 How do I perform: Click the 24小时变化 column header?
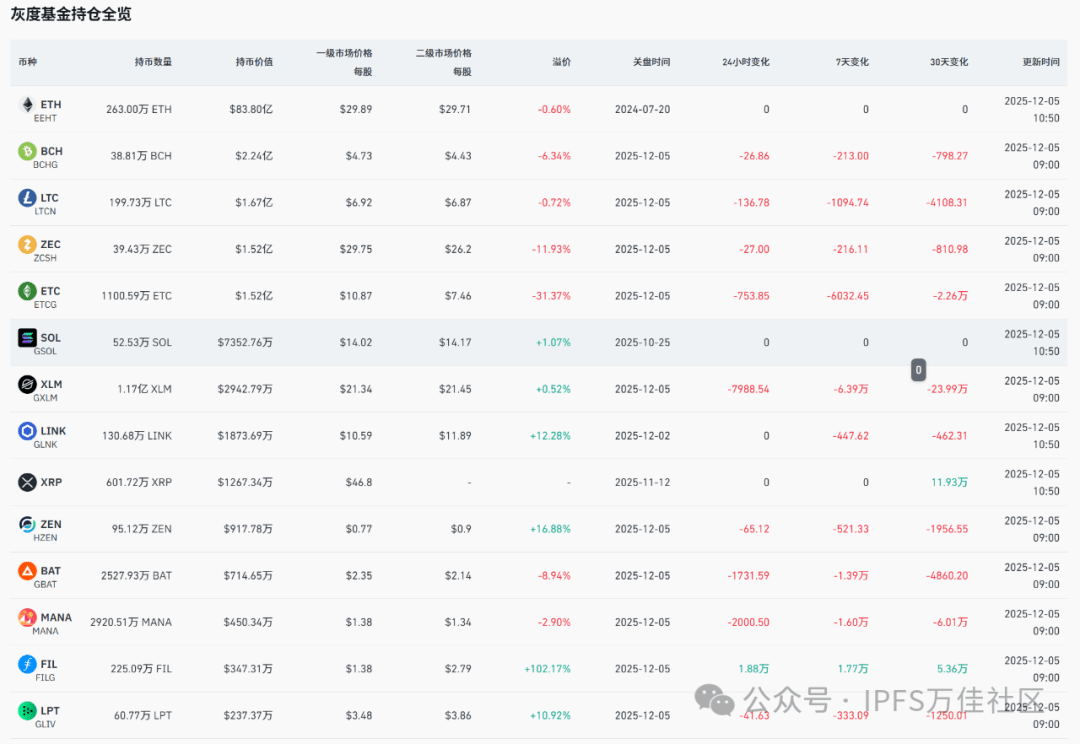746,62
